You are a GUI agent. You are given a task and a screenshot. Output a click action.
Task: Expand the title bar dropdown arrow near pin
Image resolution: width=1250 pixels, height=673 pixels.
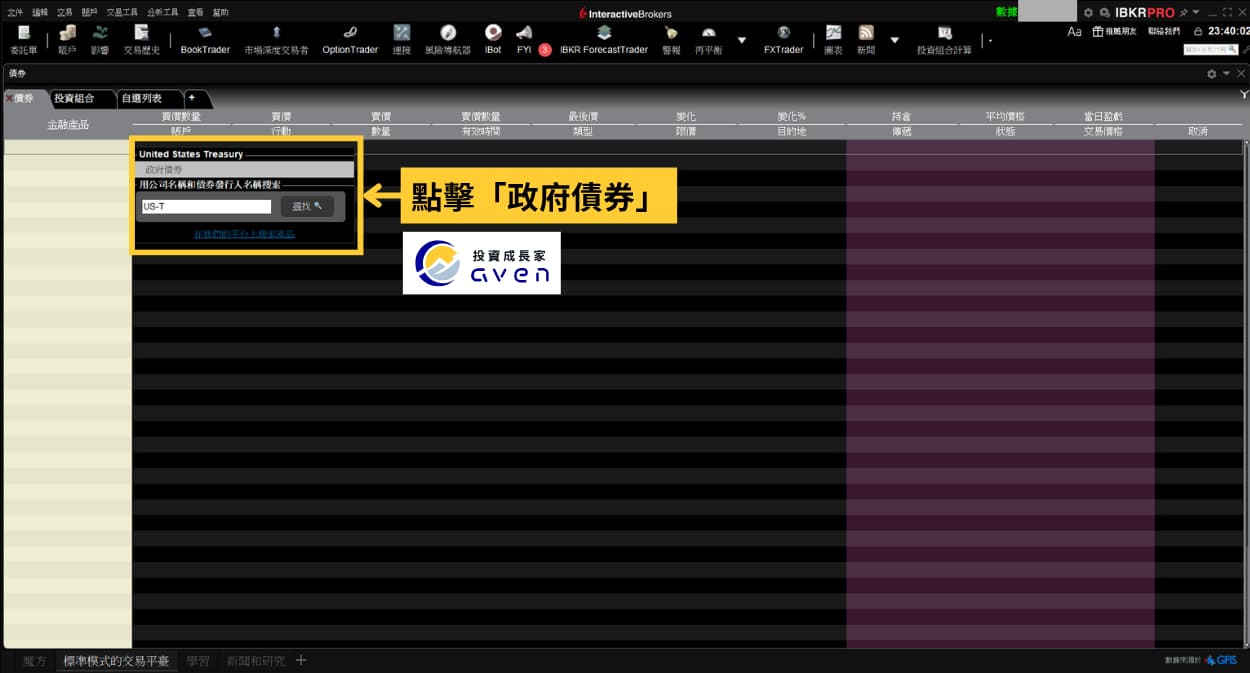[x=1196, y=13]
